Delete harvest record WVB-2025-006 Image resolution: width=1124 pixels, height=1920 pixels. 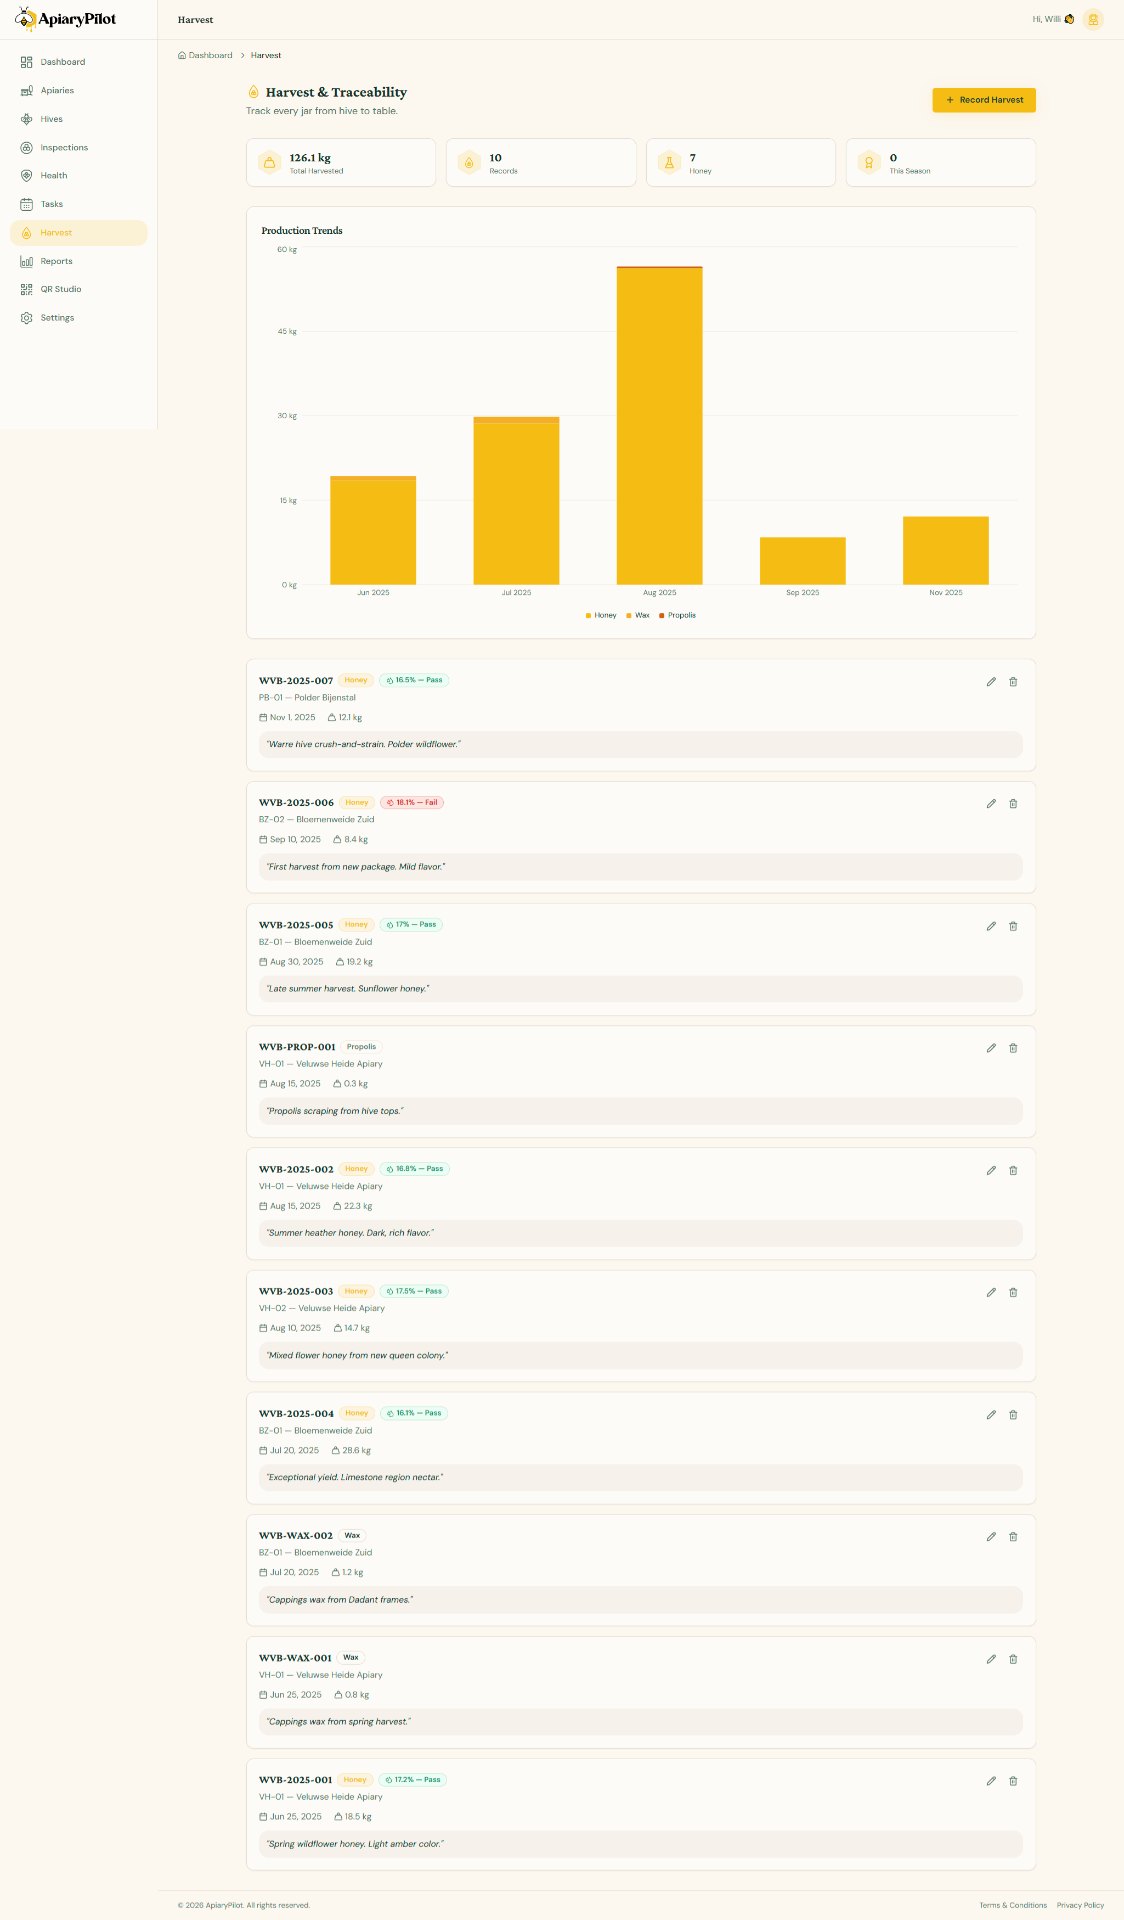pos(1013,804)
